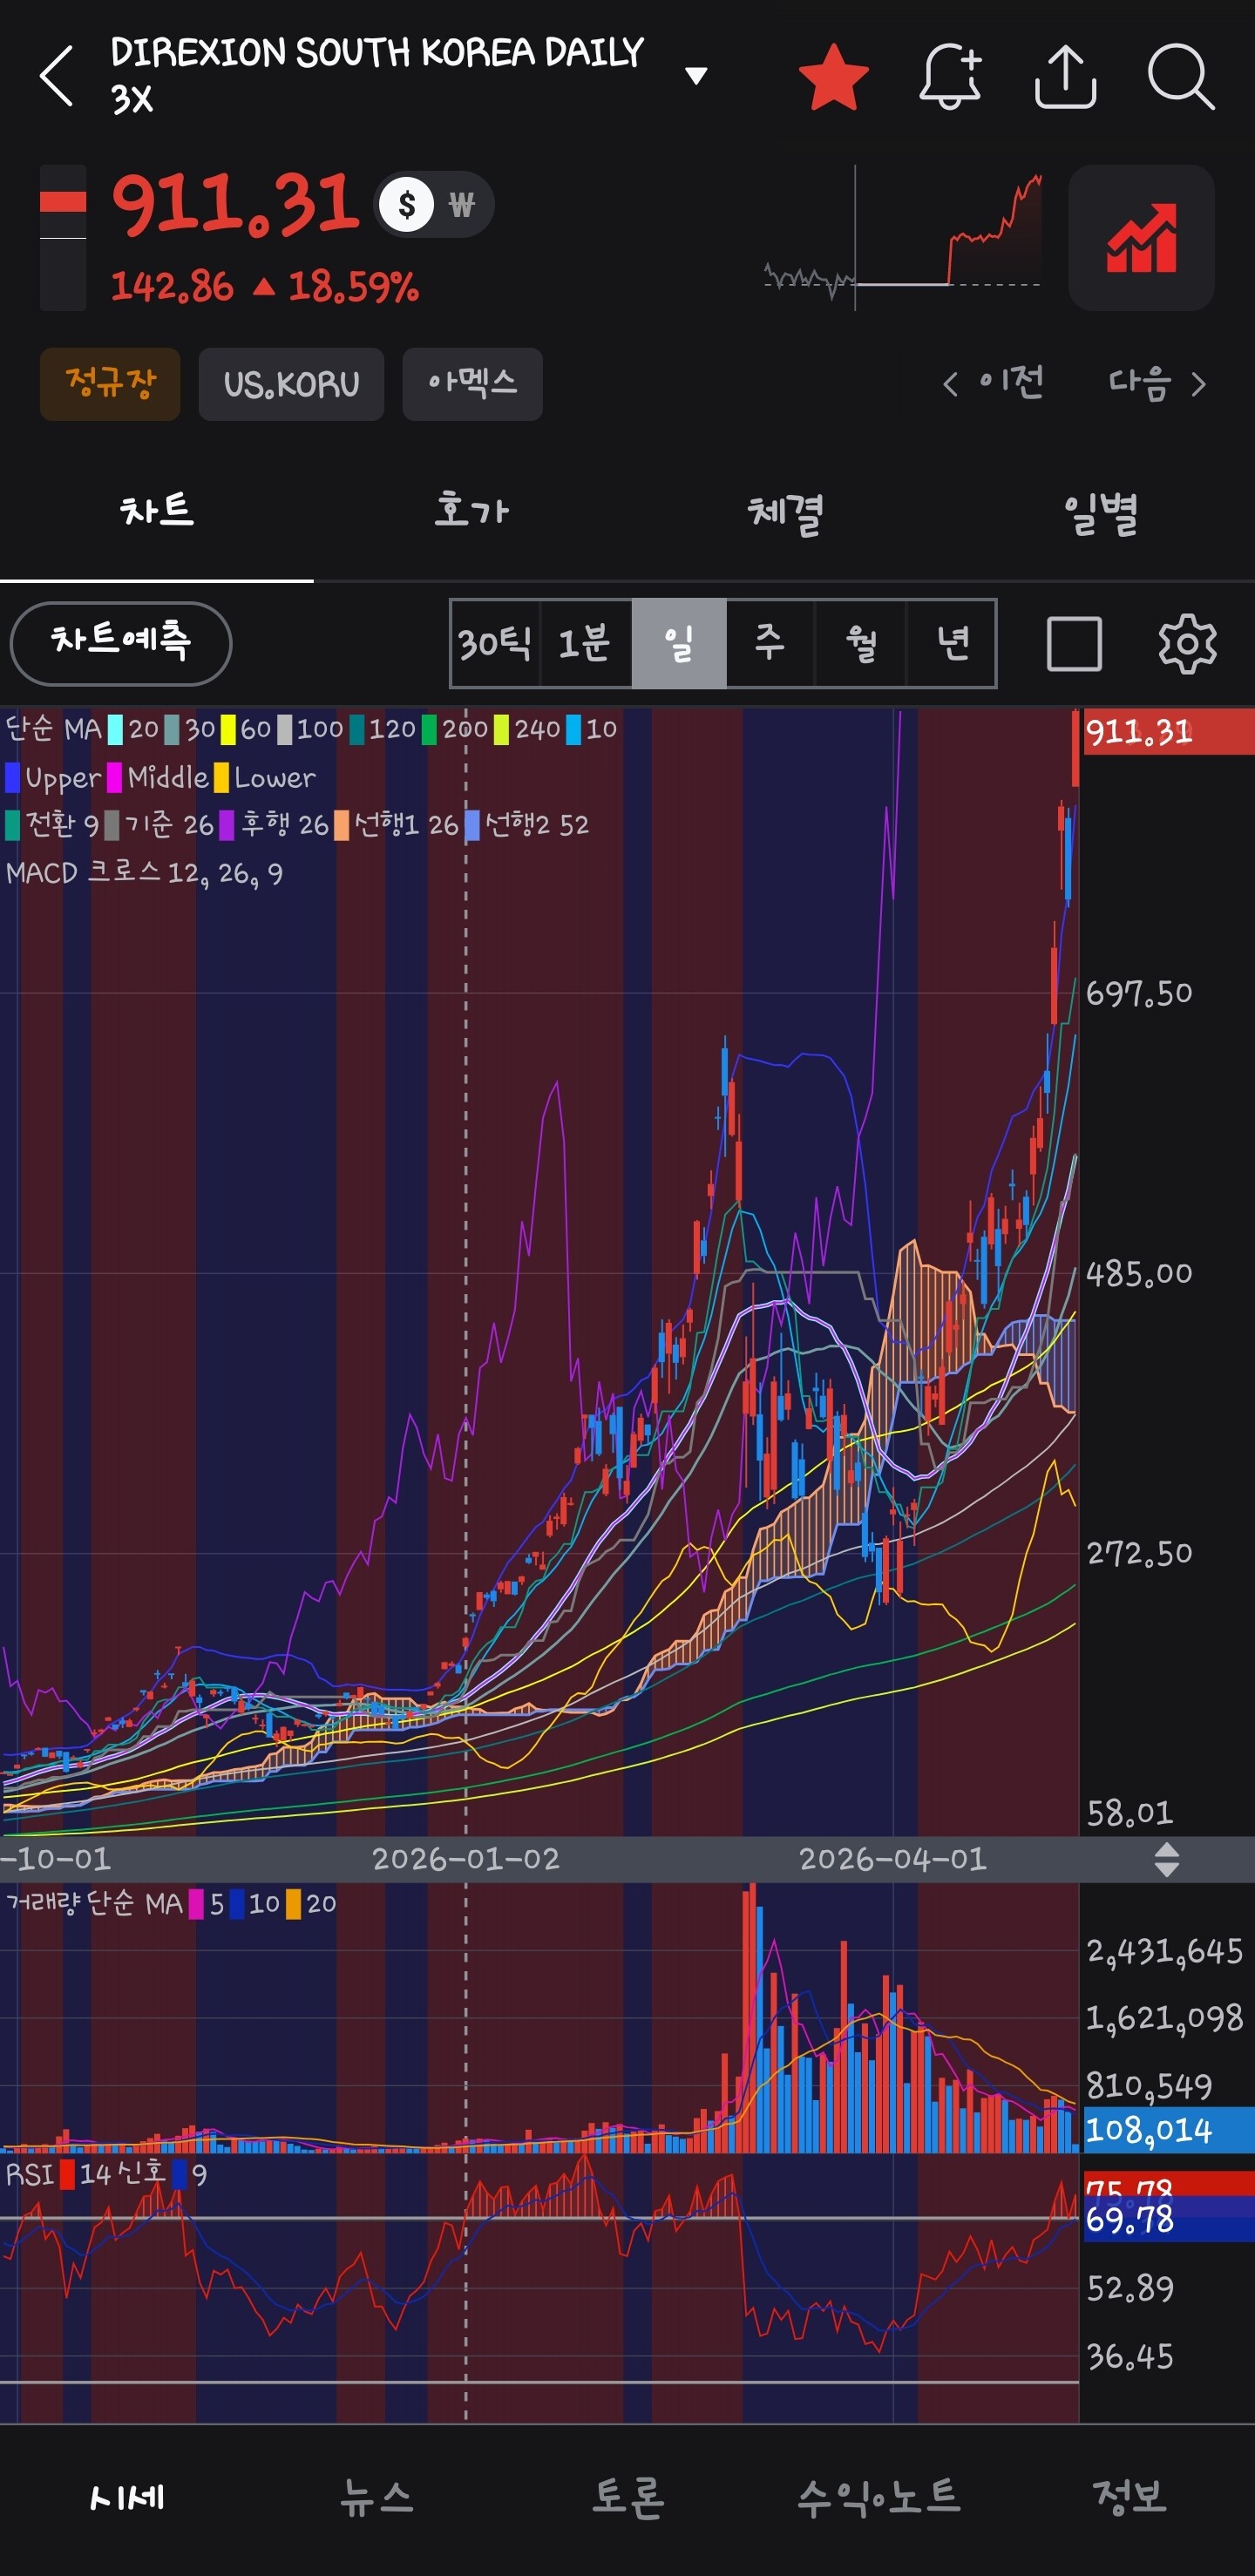Open chart settings gear icon

(1187, 643)
